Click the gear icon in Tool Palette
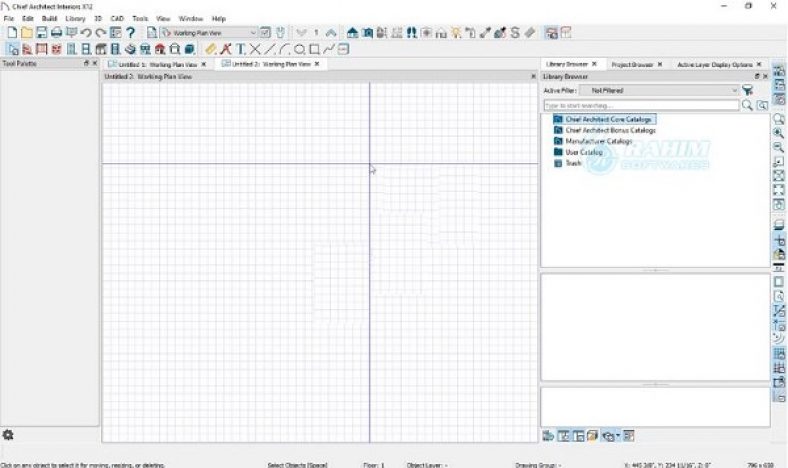This screenshot has width=788, height=468. (8, 435)
